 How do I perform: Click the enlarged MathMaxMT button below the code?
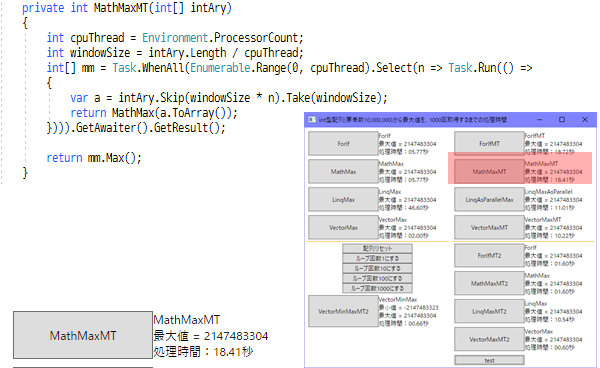point(83,335)
